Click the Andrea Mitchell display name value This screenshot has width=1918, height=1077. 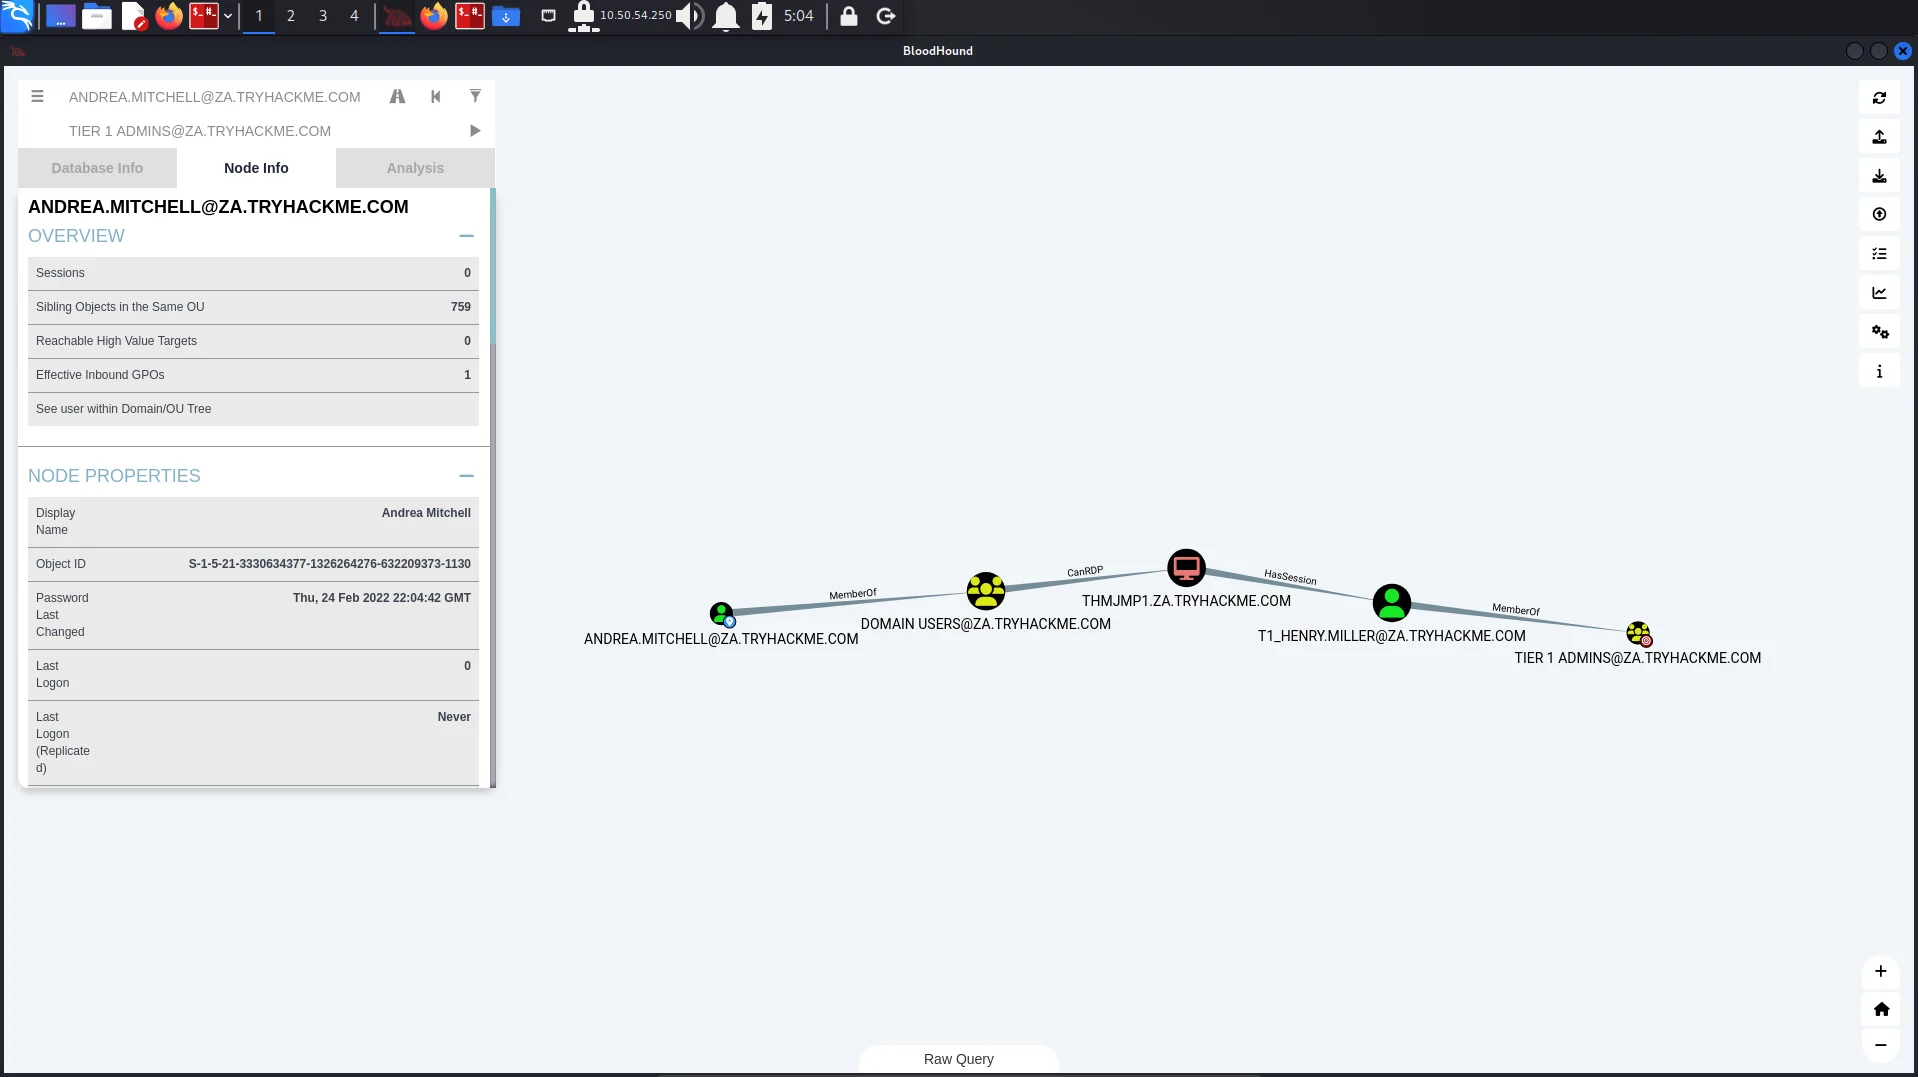click(x=426, y=513)
